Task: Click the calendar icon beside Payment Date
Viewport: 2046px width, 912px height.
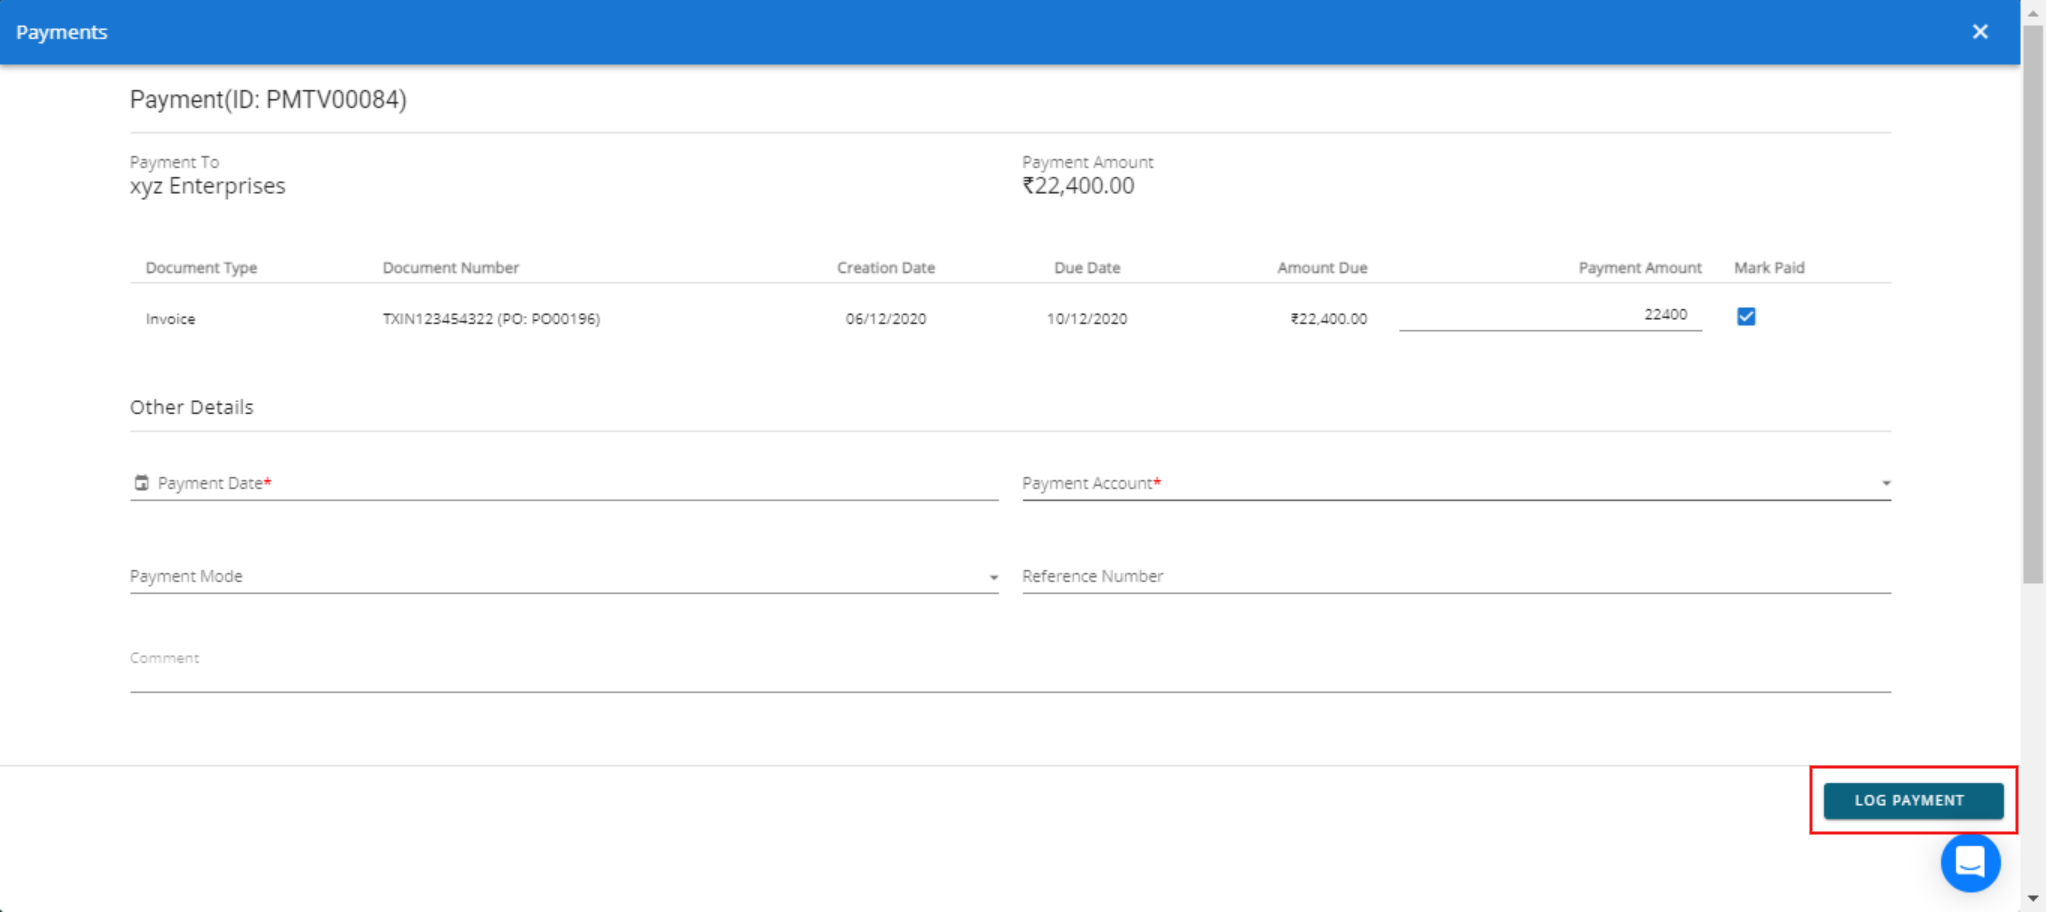Action: click(x=141, y=483)
